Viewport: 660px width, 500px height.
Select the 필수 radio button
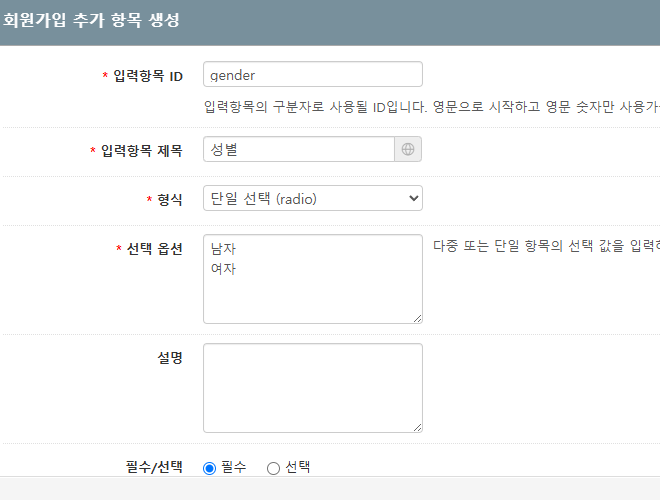pos(210,468)
